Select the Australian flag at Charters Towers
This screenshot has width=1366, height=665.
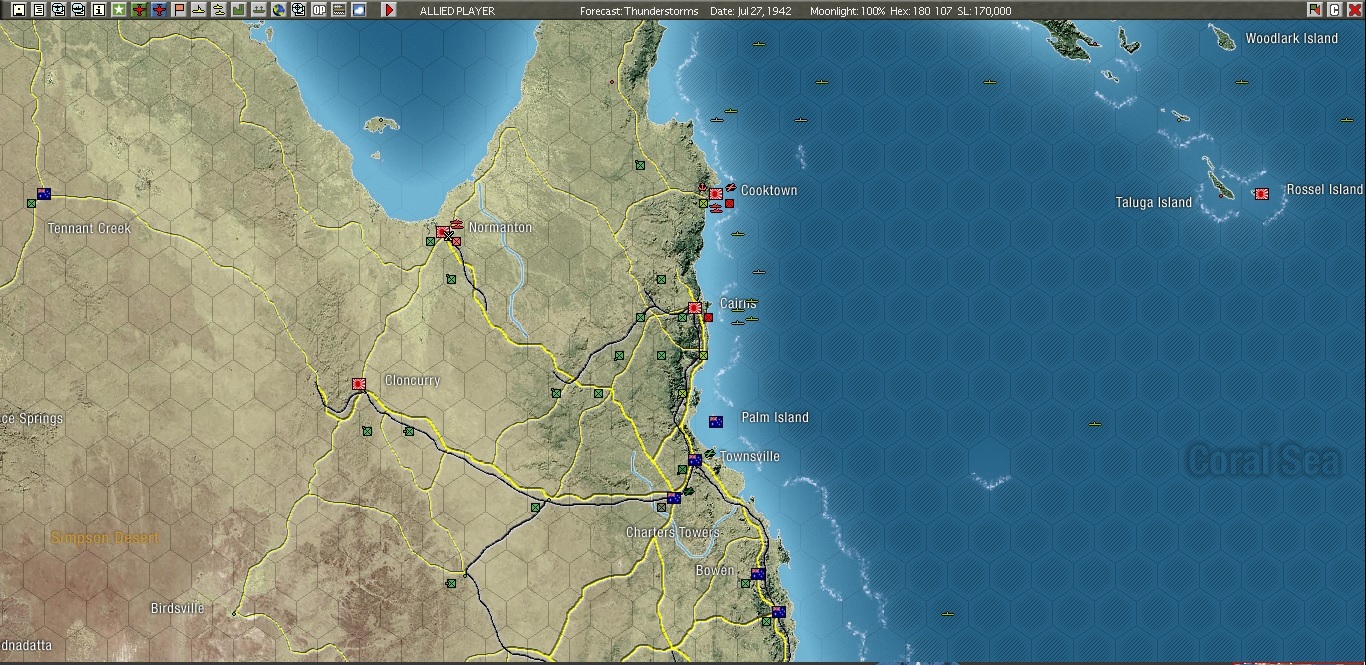tap(674, 498)
